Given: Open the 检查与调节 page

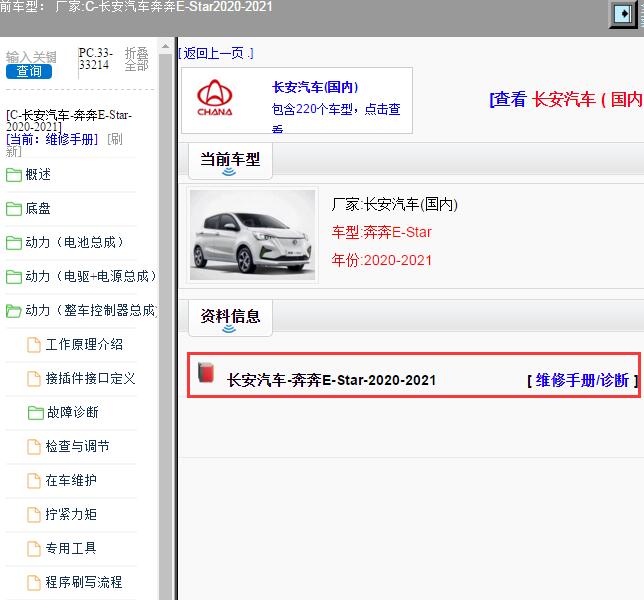Looking at the screenshot, I should point(77,446).
